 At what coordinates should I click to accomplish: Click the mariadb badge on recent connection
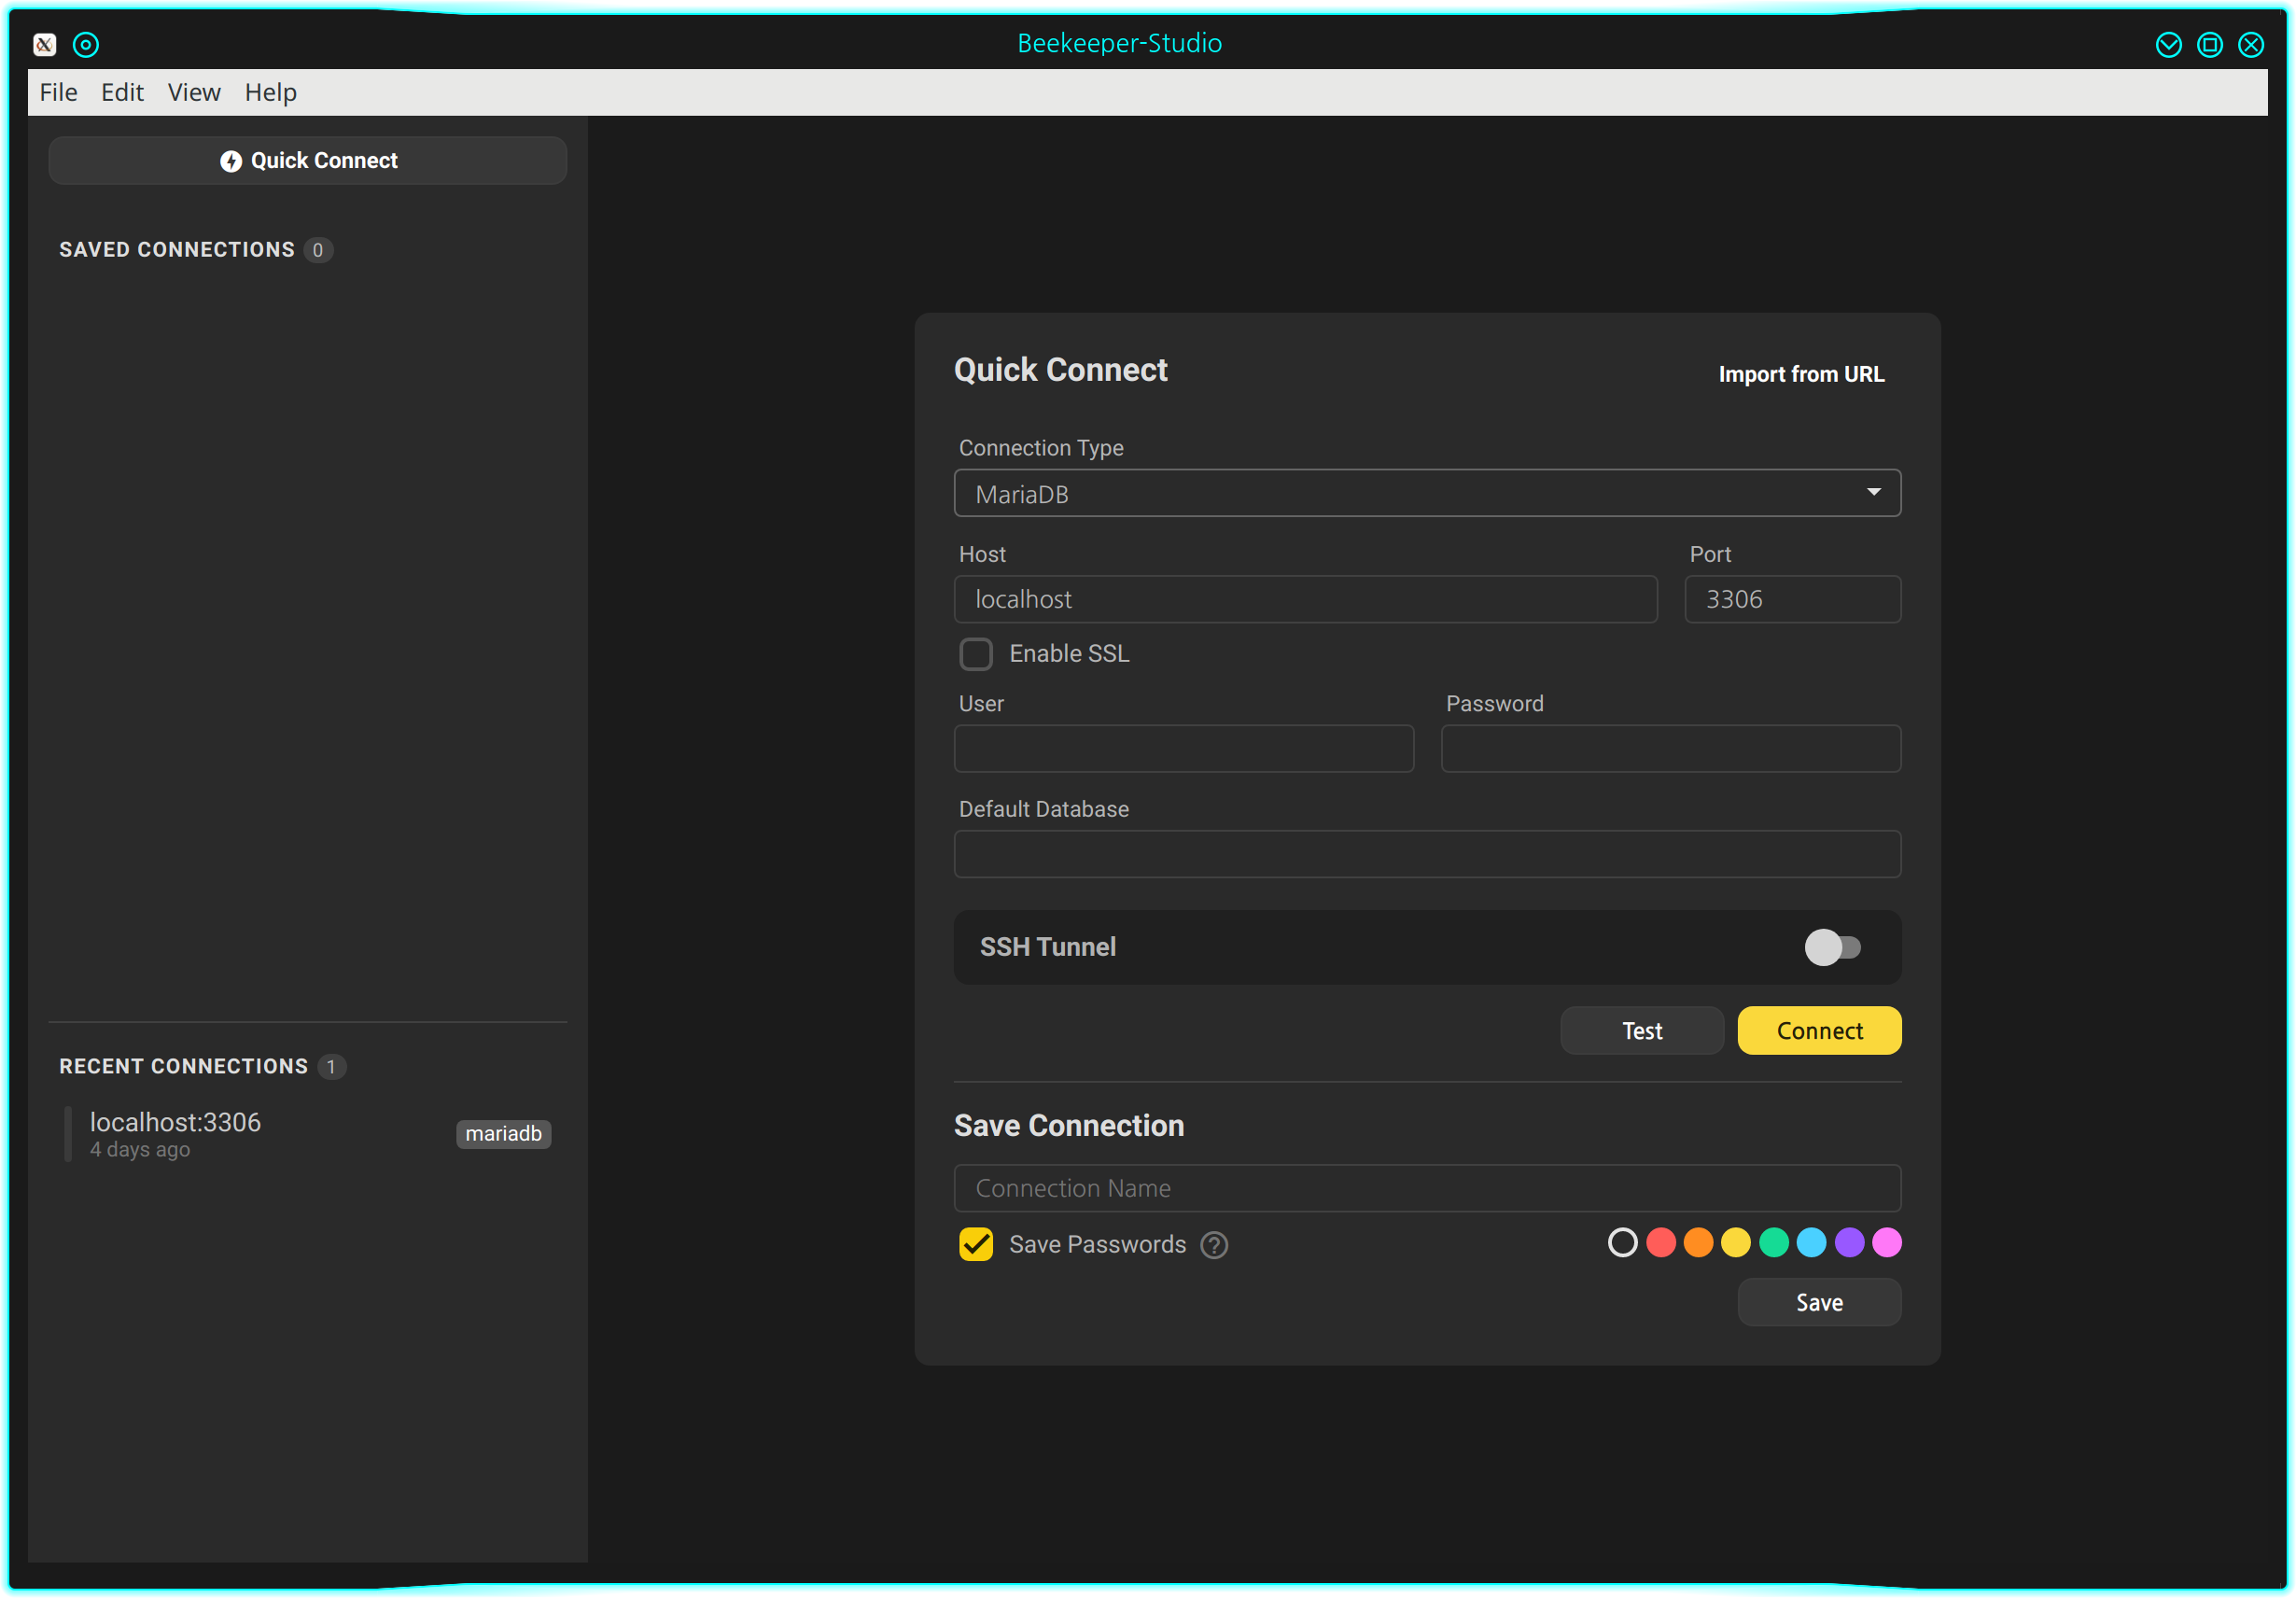[503, 1133]
